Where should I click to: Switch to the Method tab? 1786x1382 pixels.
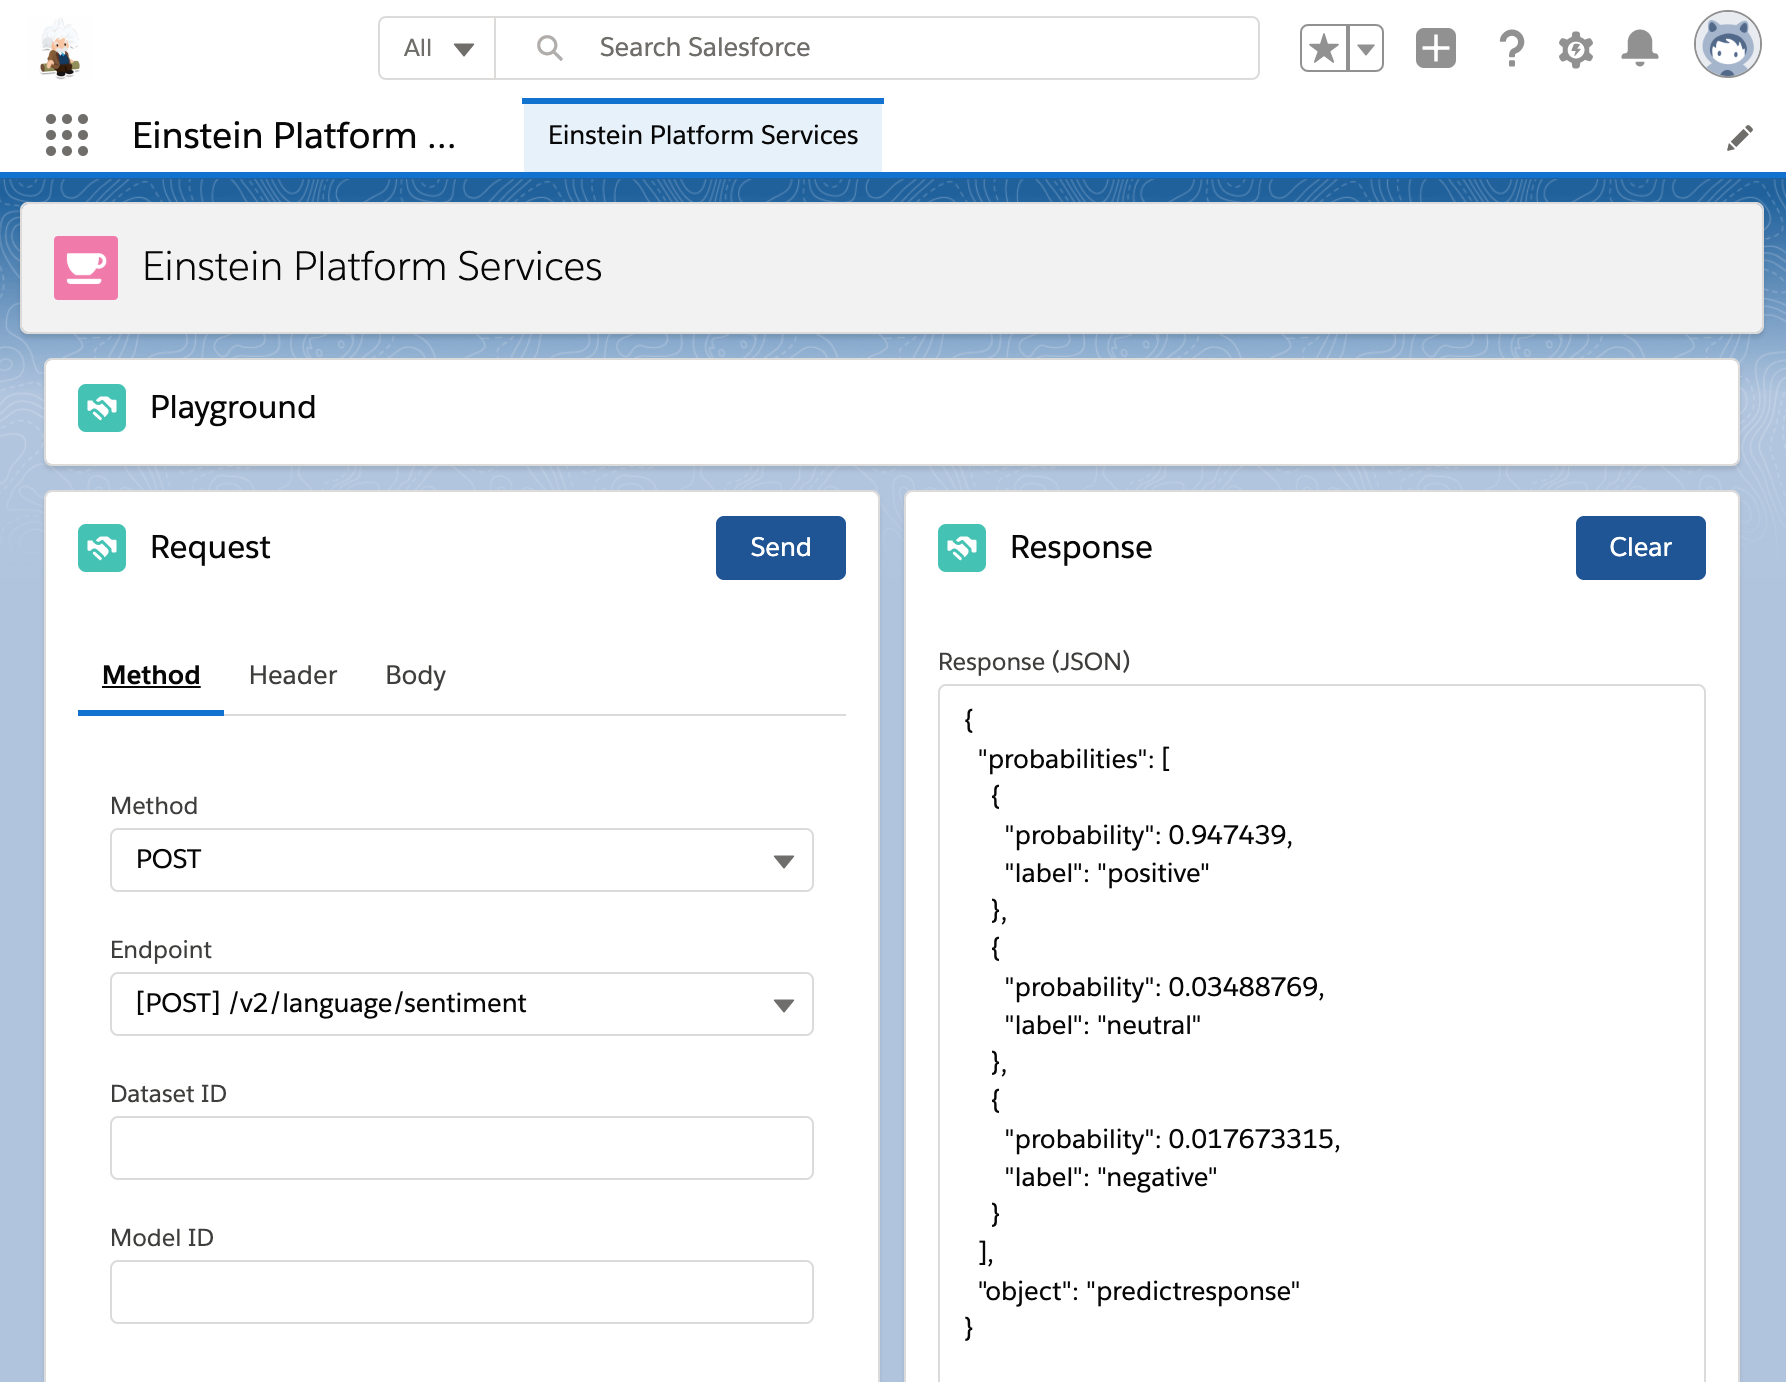coord(151,675)
